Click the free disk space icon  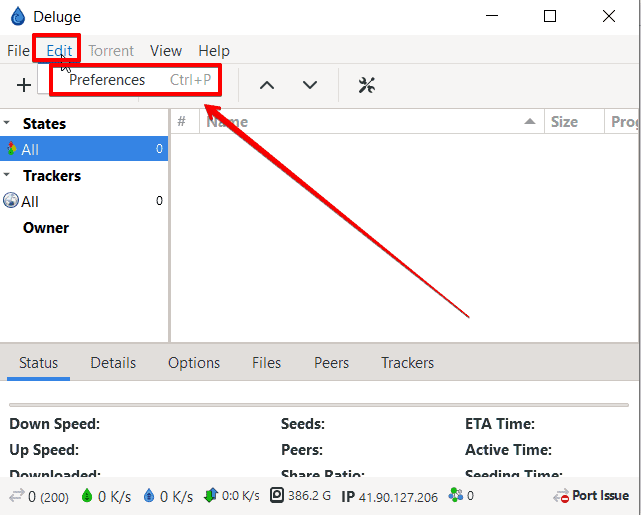coord(277,495)
